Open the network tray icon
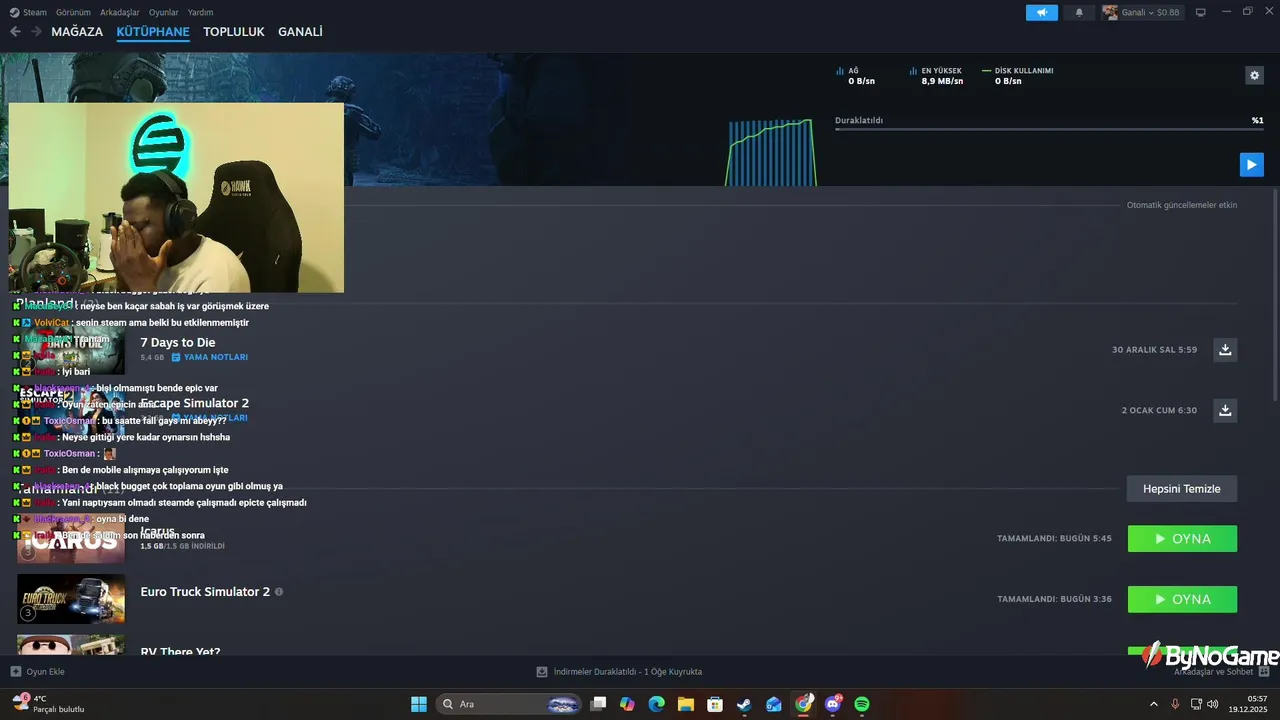Screen dimensions: 1280x720 (1197, 704)
